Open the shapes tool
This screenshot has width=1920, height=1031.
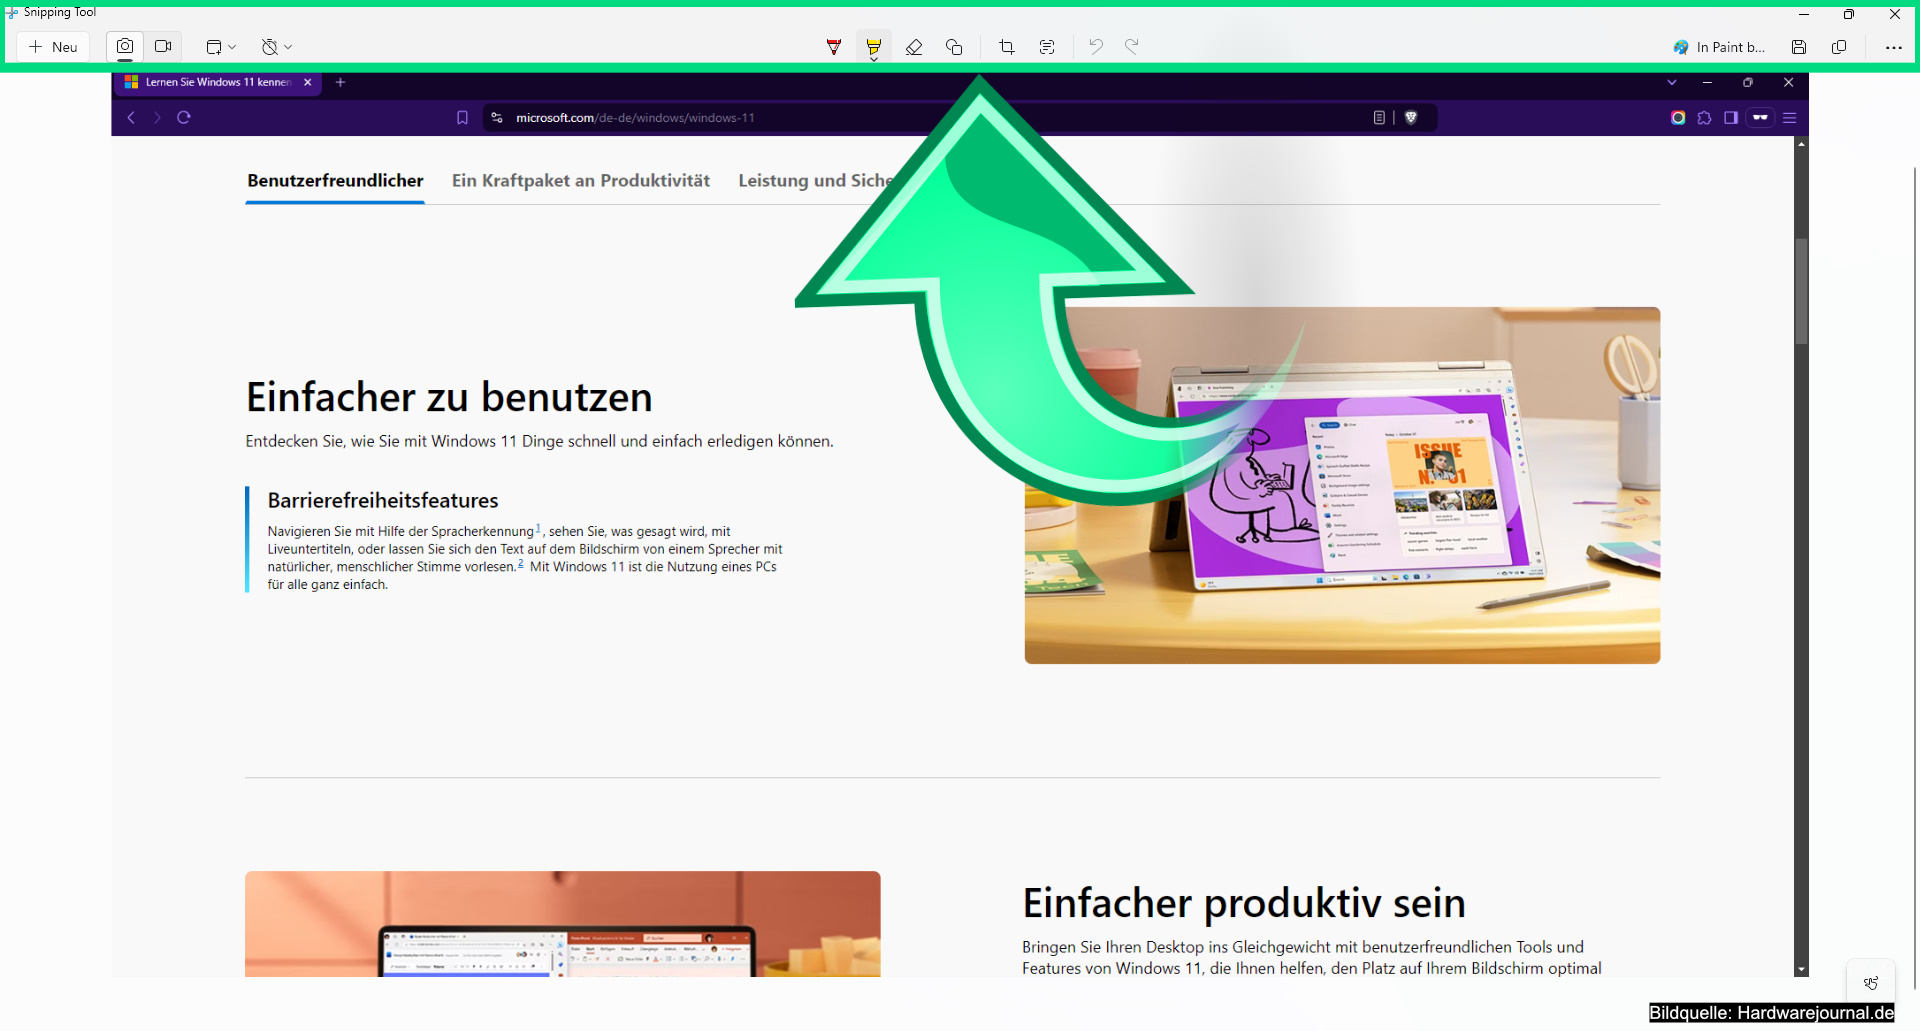954,47
